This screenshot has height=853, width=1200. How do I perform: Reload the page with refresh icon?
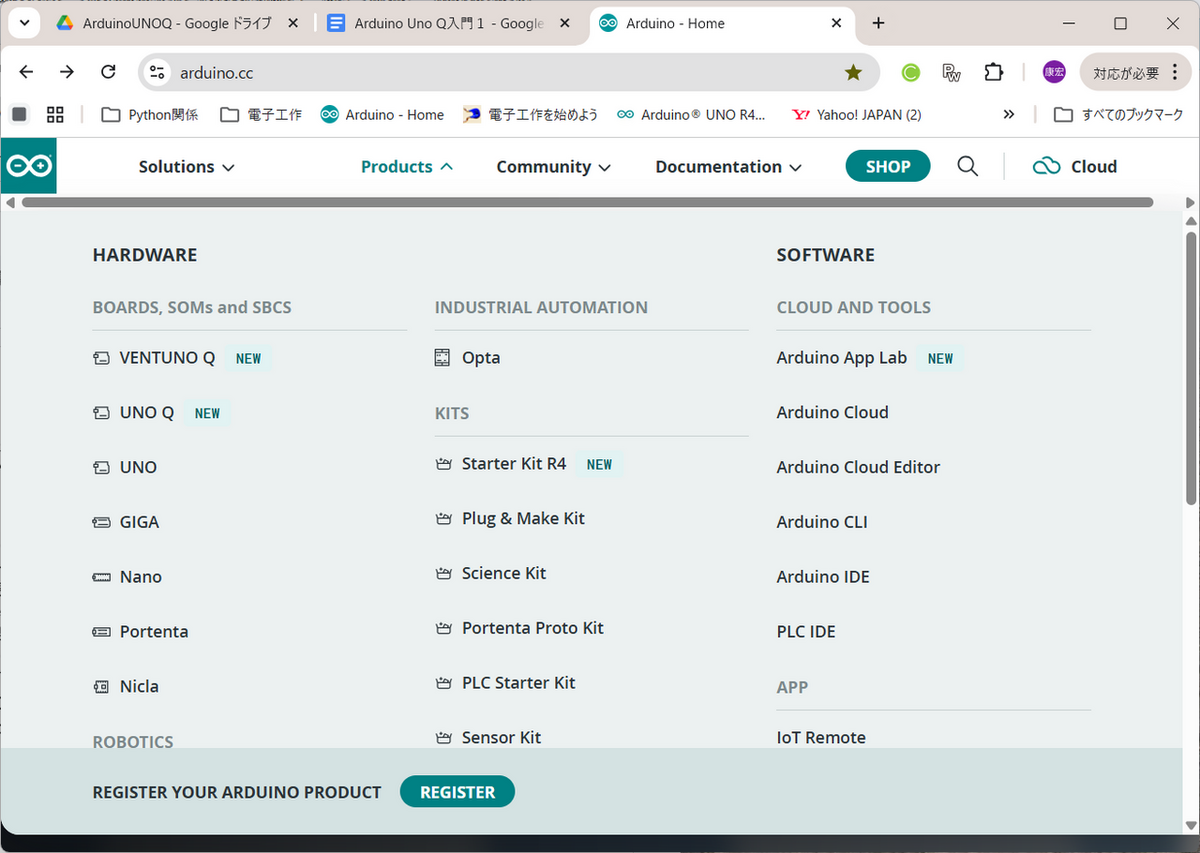pos(109,72)
